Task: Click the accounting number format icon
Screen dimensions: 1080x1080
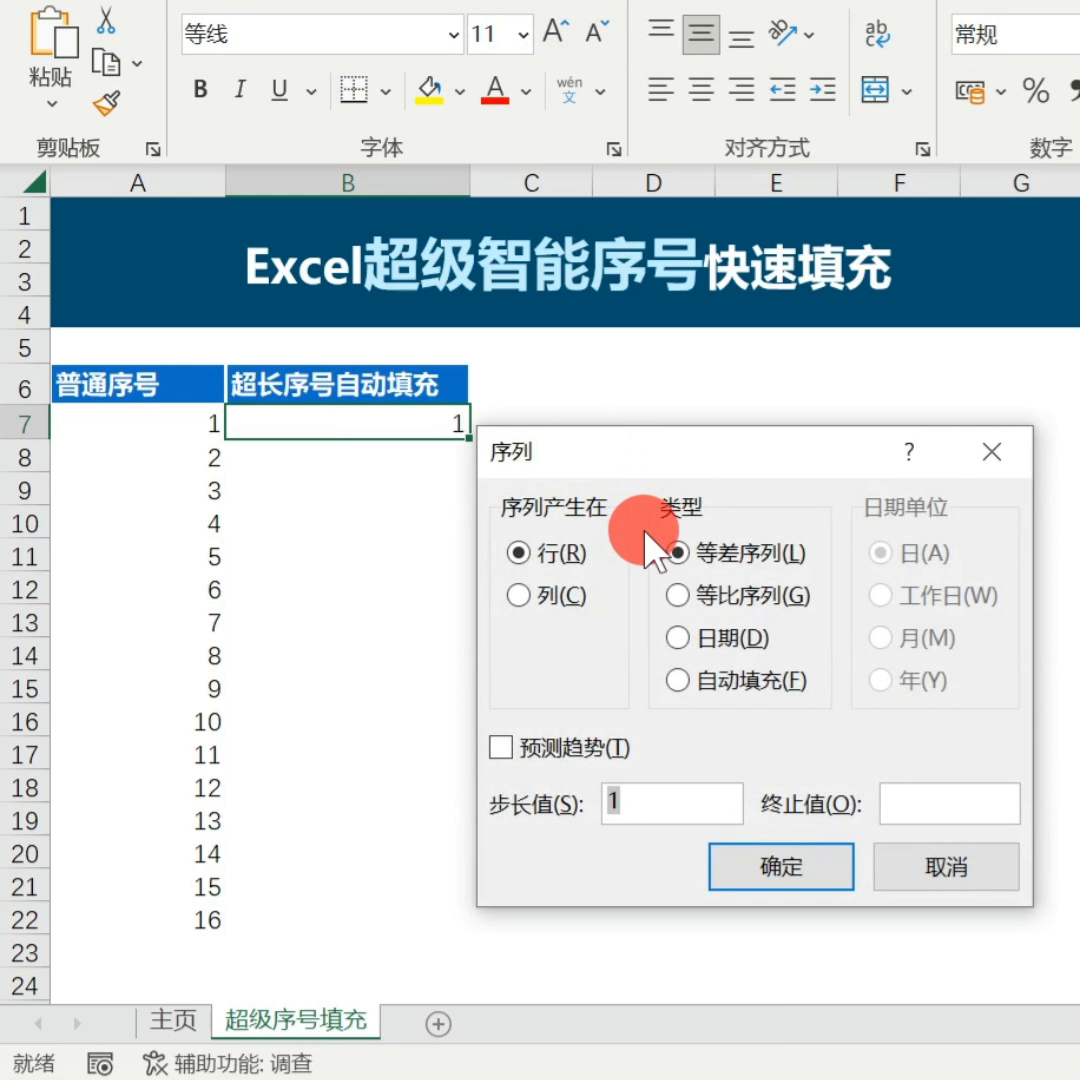Action: (x=970, y=91)
